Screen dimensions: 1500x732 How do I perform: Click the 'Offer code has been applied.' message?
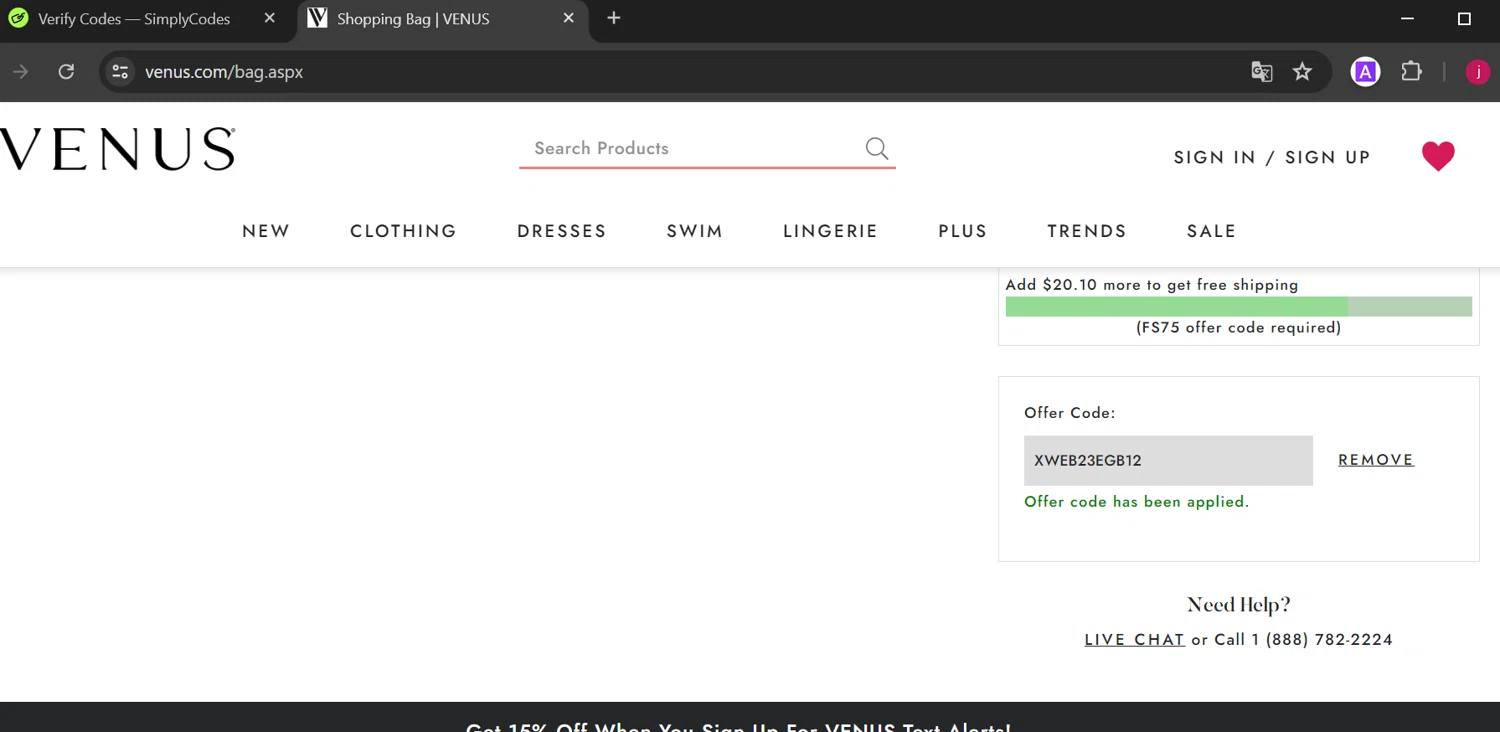coord(1137,502)
